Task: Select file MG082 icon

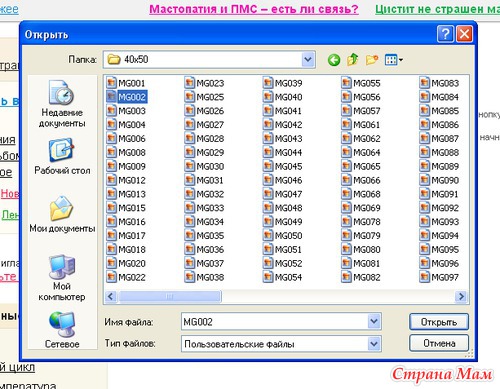Action: click(346, 277)
